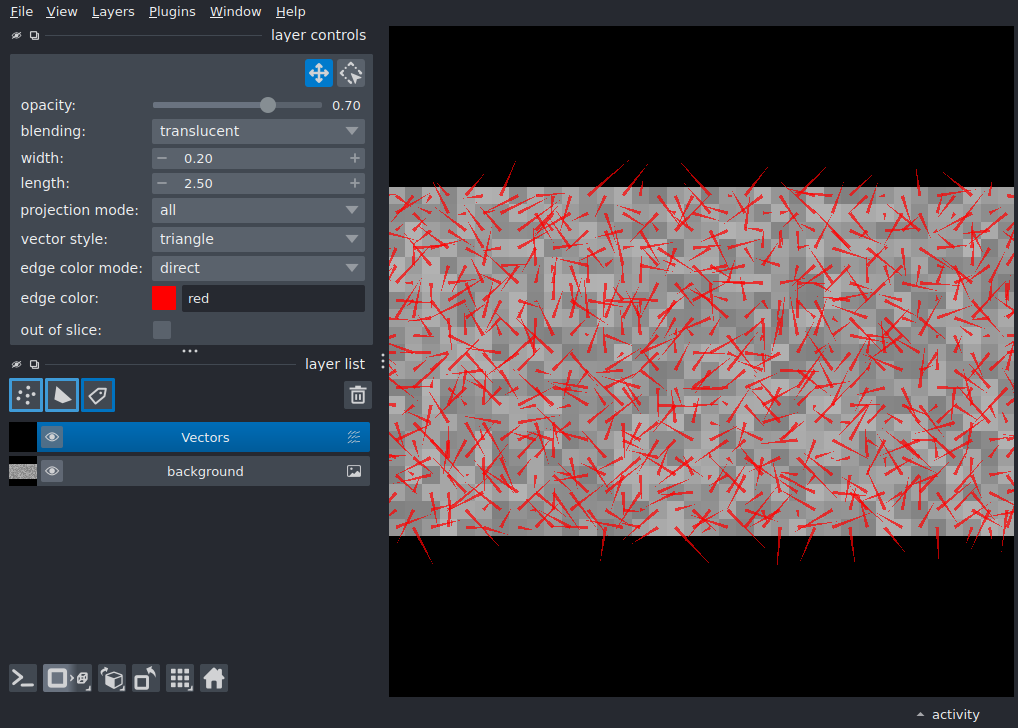Click the opacity value 0.70

coord(346,105)
